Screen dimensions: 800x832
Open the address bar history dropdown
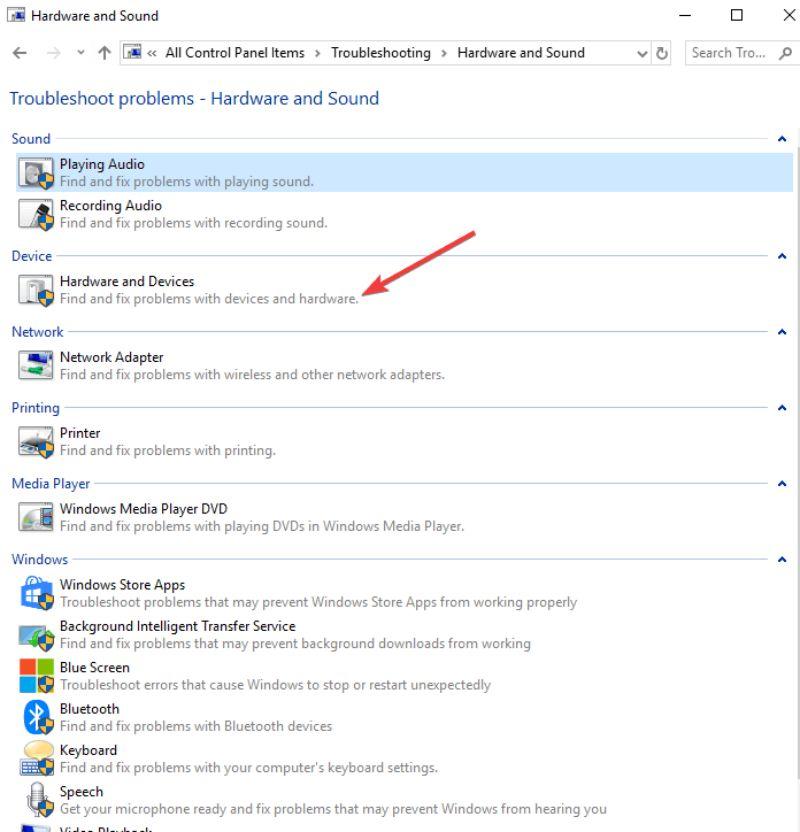point(642,54)
